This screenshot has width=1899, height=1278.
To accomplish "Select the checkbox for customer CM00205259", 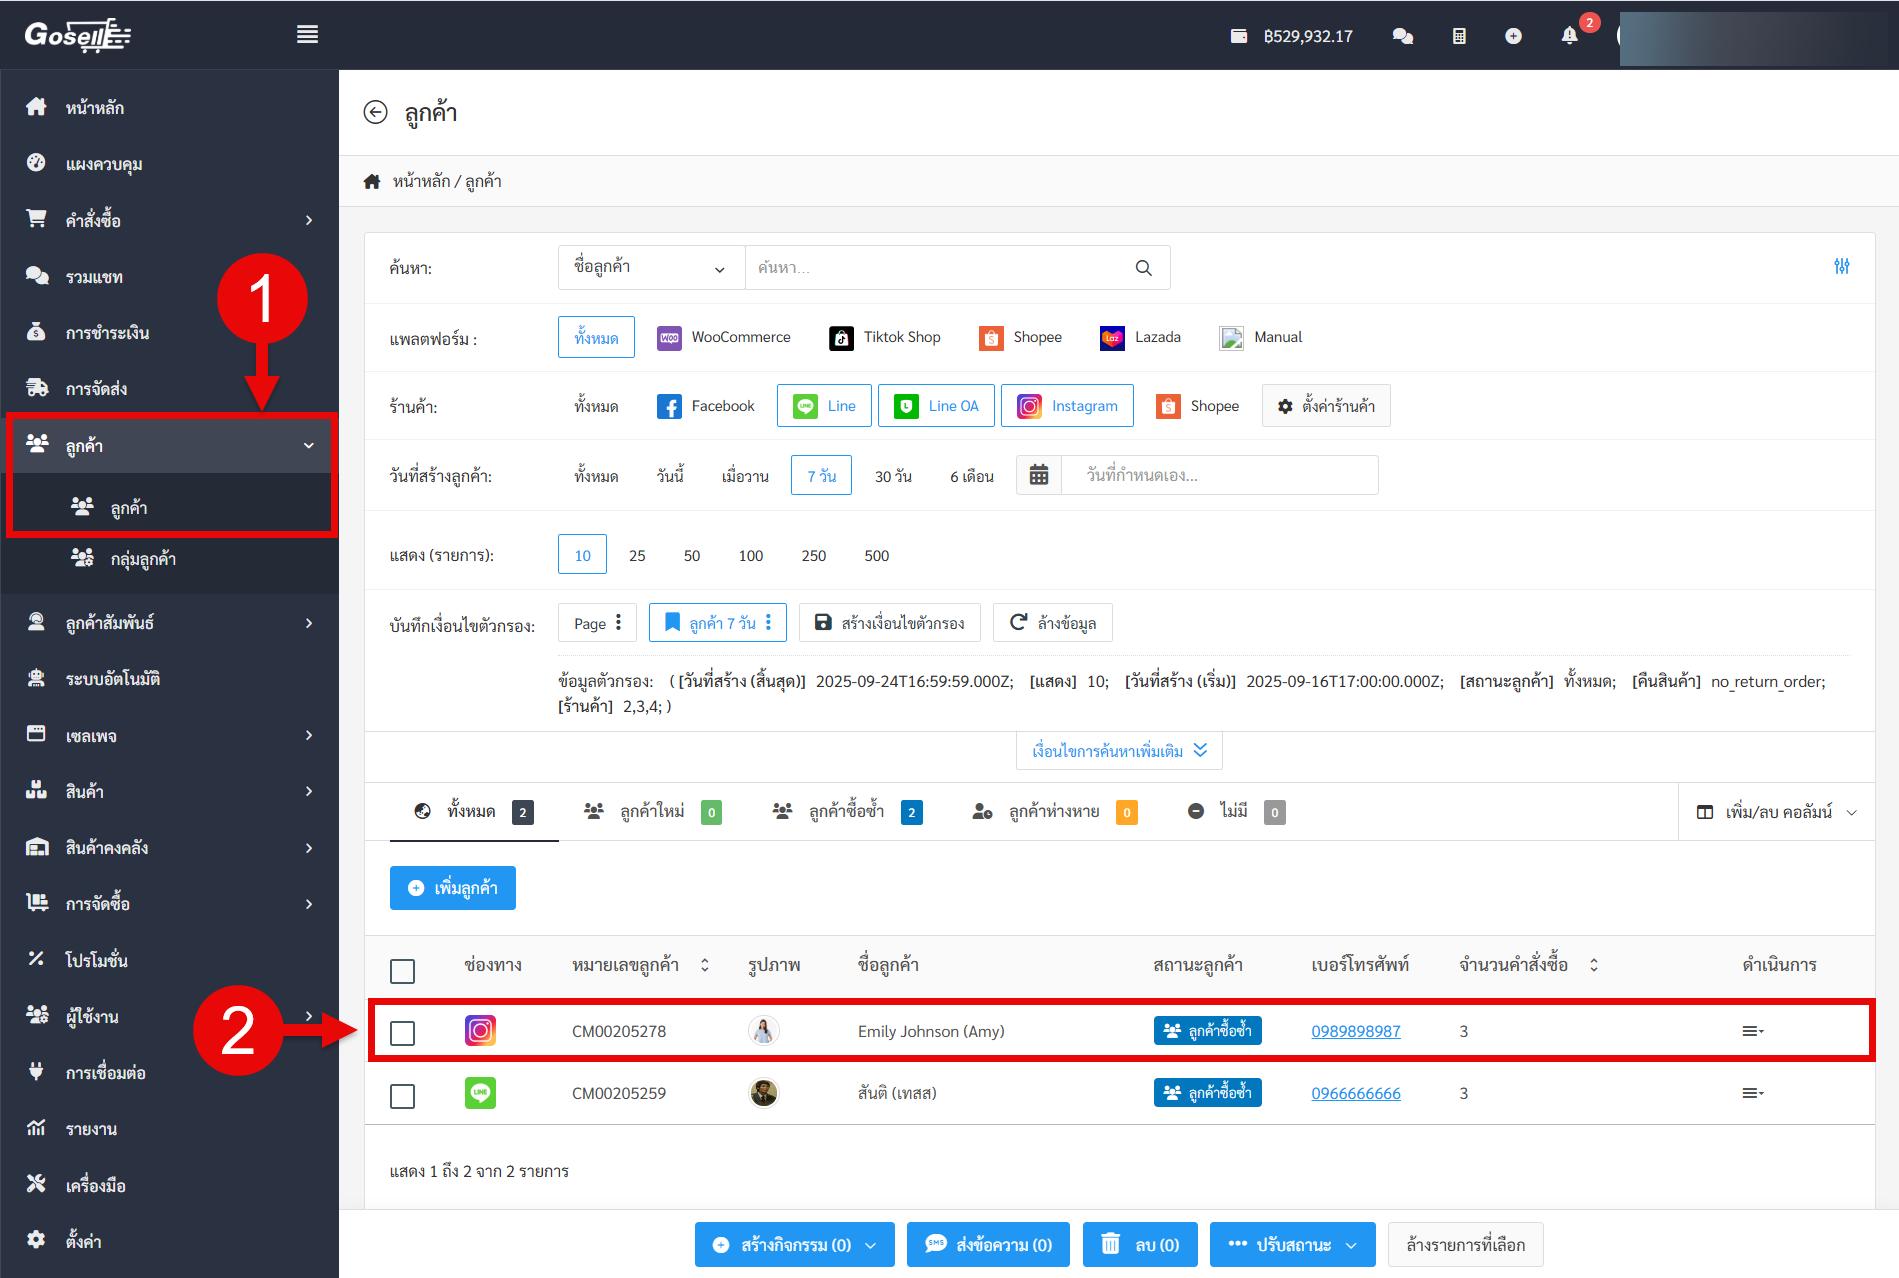I will pos(402,1095).
